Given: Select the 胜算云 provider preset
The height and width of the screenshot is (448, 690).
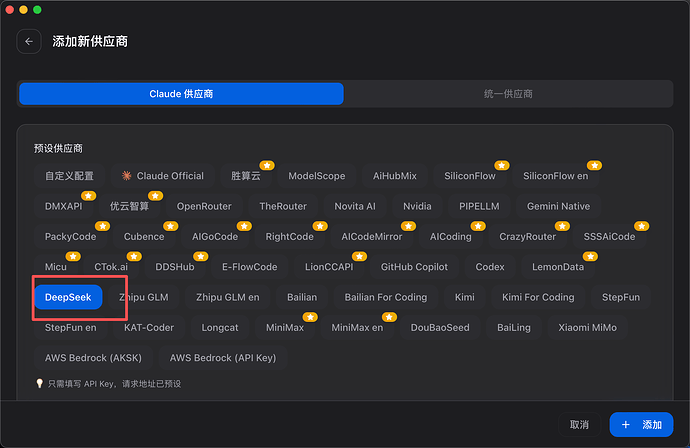Looking at the screenshot, I should 246,176.
